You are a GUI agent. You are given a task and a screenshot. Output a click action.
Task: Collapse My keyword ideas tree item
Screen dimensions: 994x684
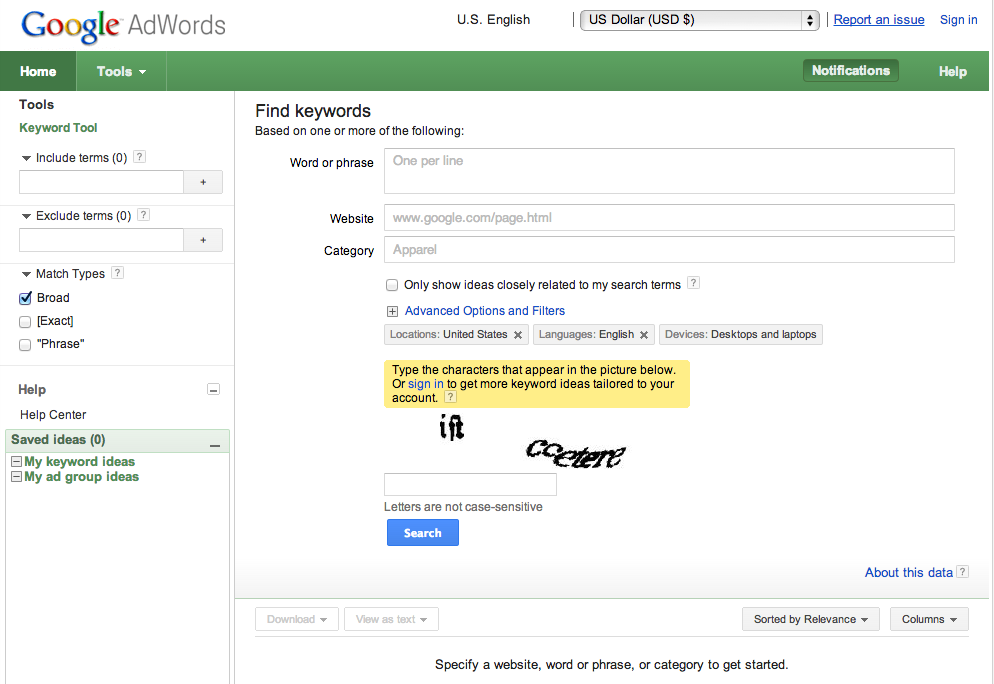click(x=16, y=461)
